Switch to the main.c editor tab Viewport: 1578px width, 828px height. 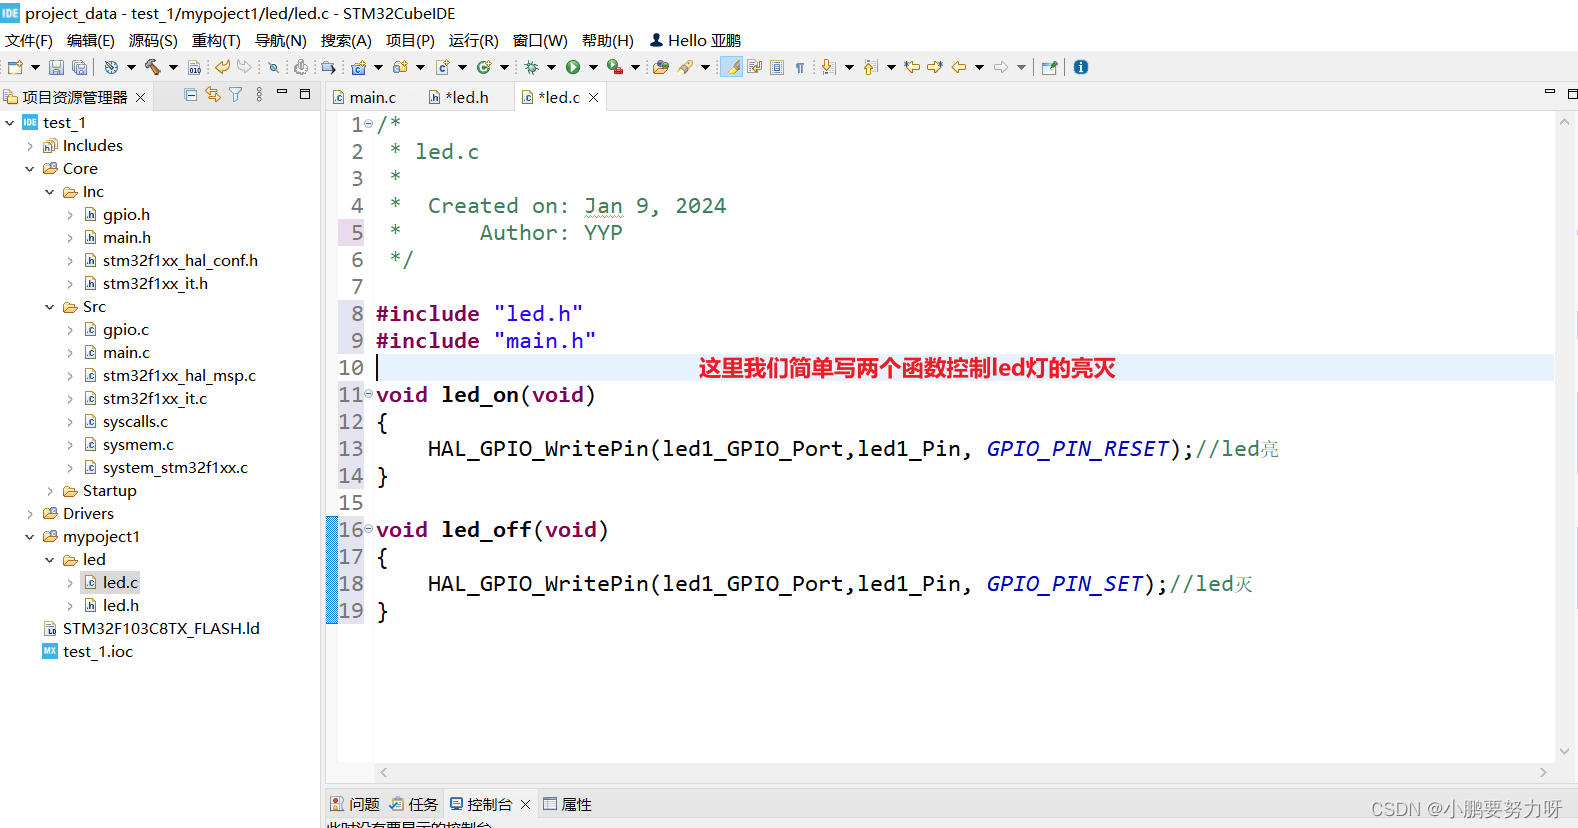373,97
